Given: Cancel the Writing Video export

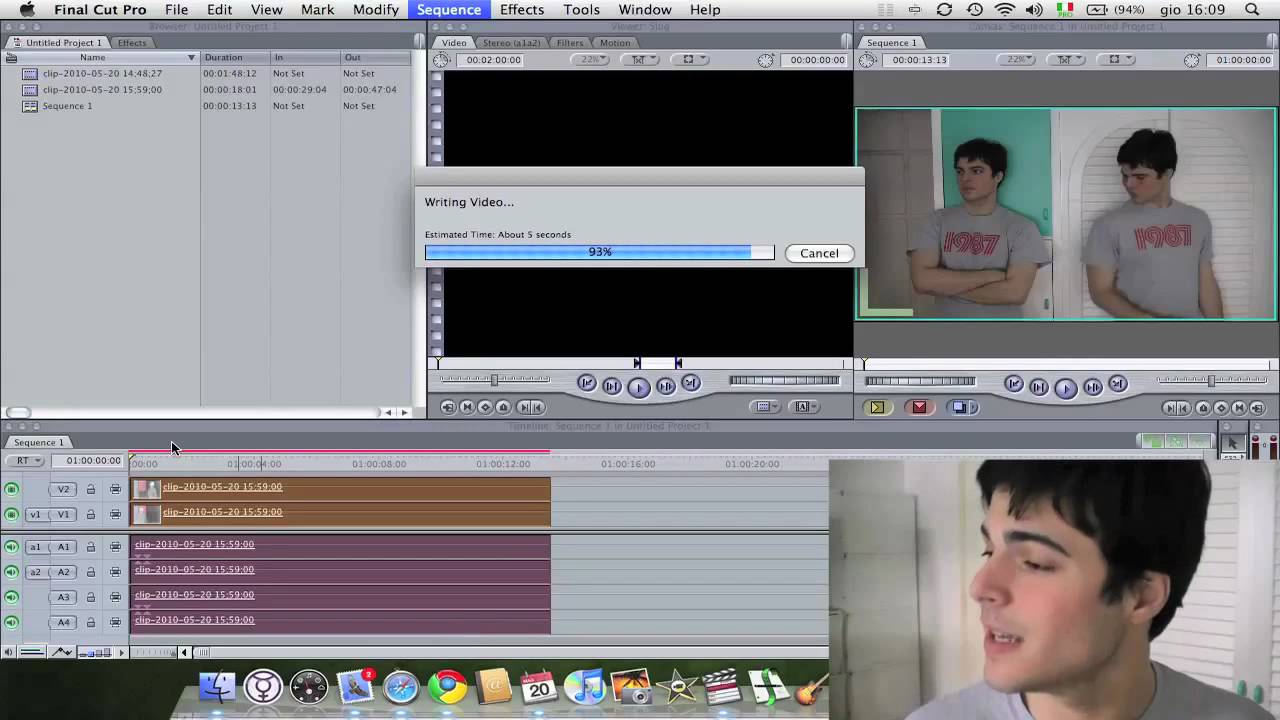Looking at the screenshot, I should point(819,253).
